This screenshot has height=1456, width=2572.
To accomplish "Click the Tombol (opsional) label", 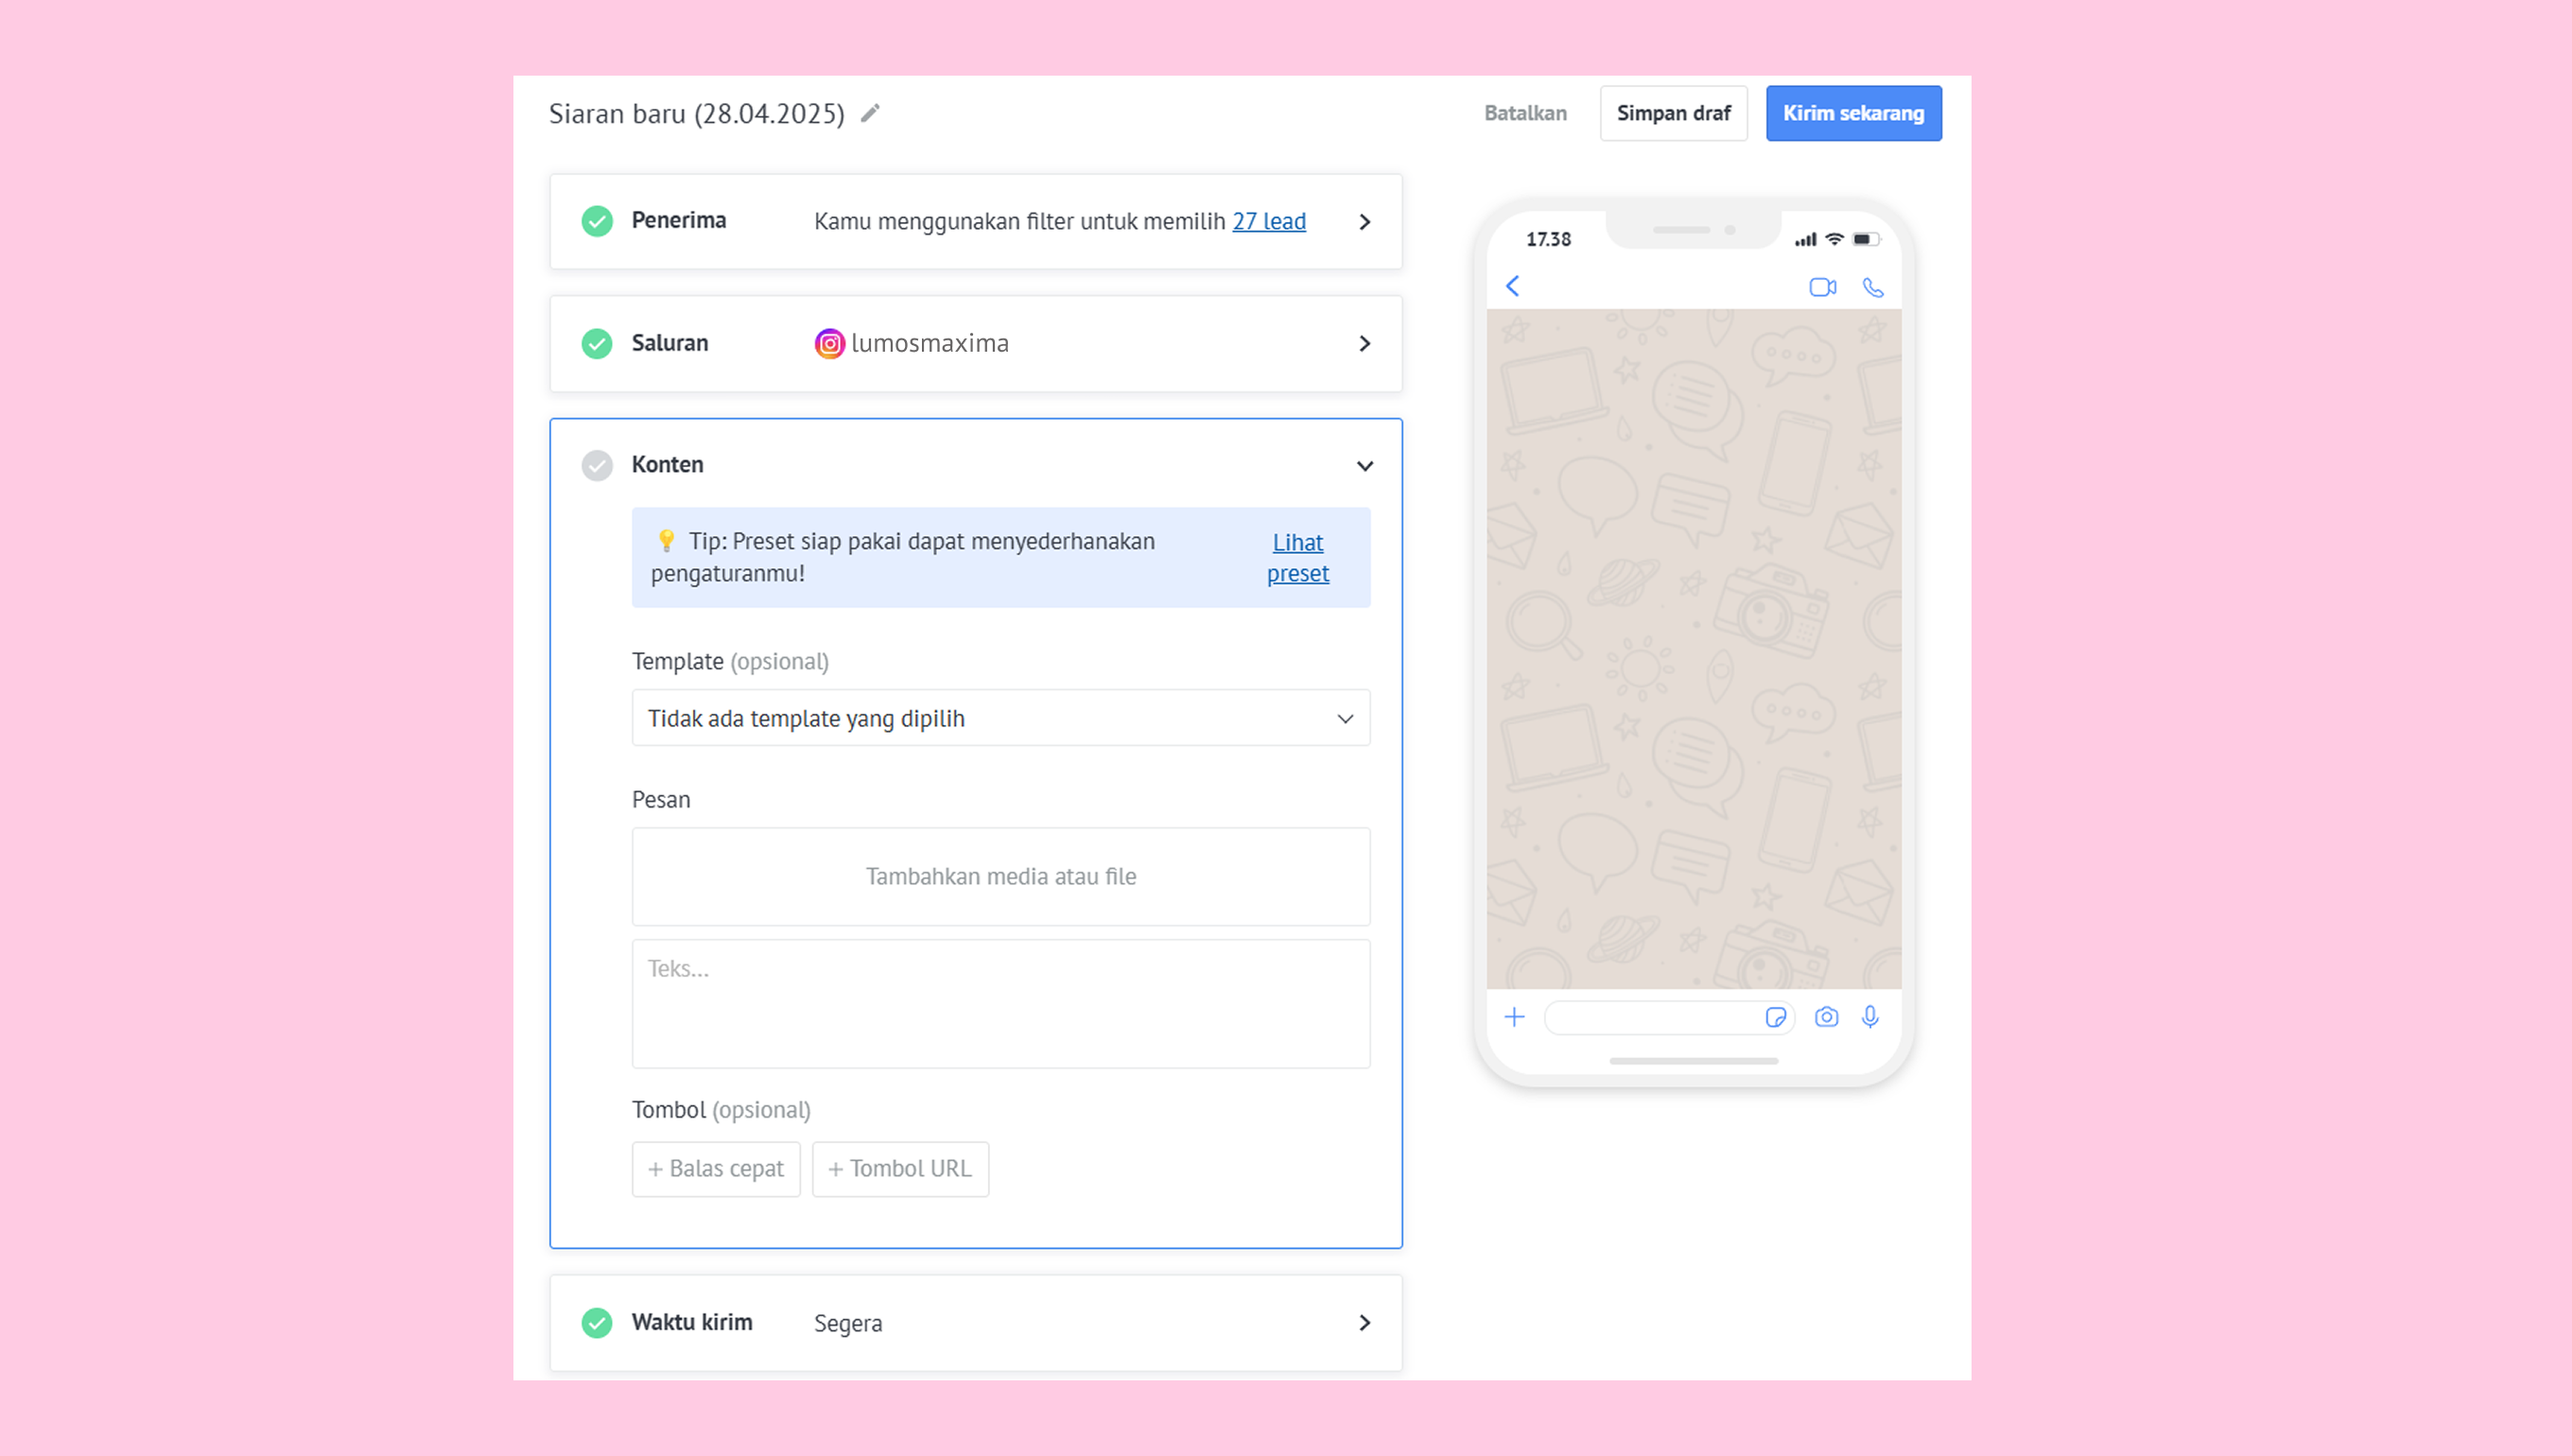I will (x=721, y=1109).
